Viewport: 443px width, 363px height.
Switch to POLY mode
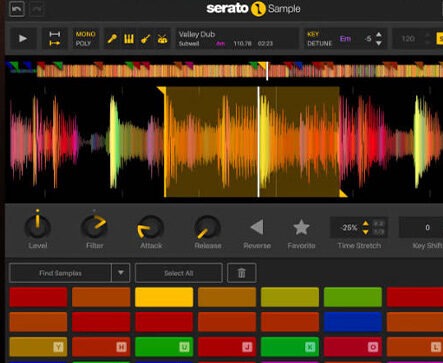point(83,43)
